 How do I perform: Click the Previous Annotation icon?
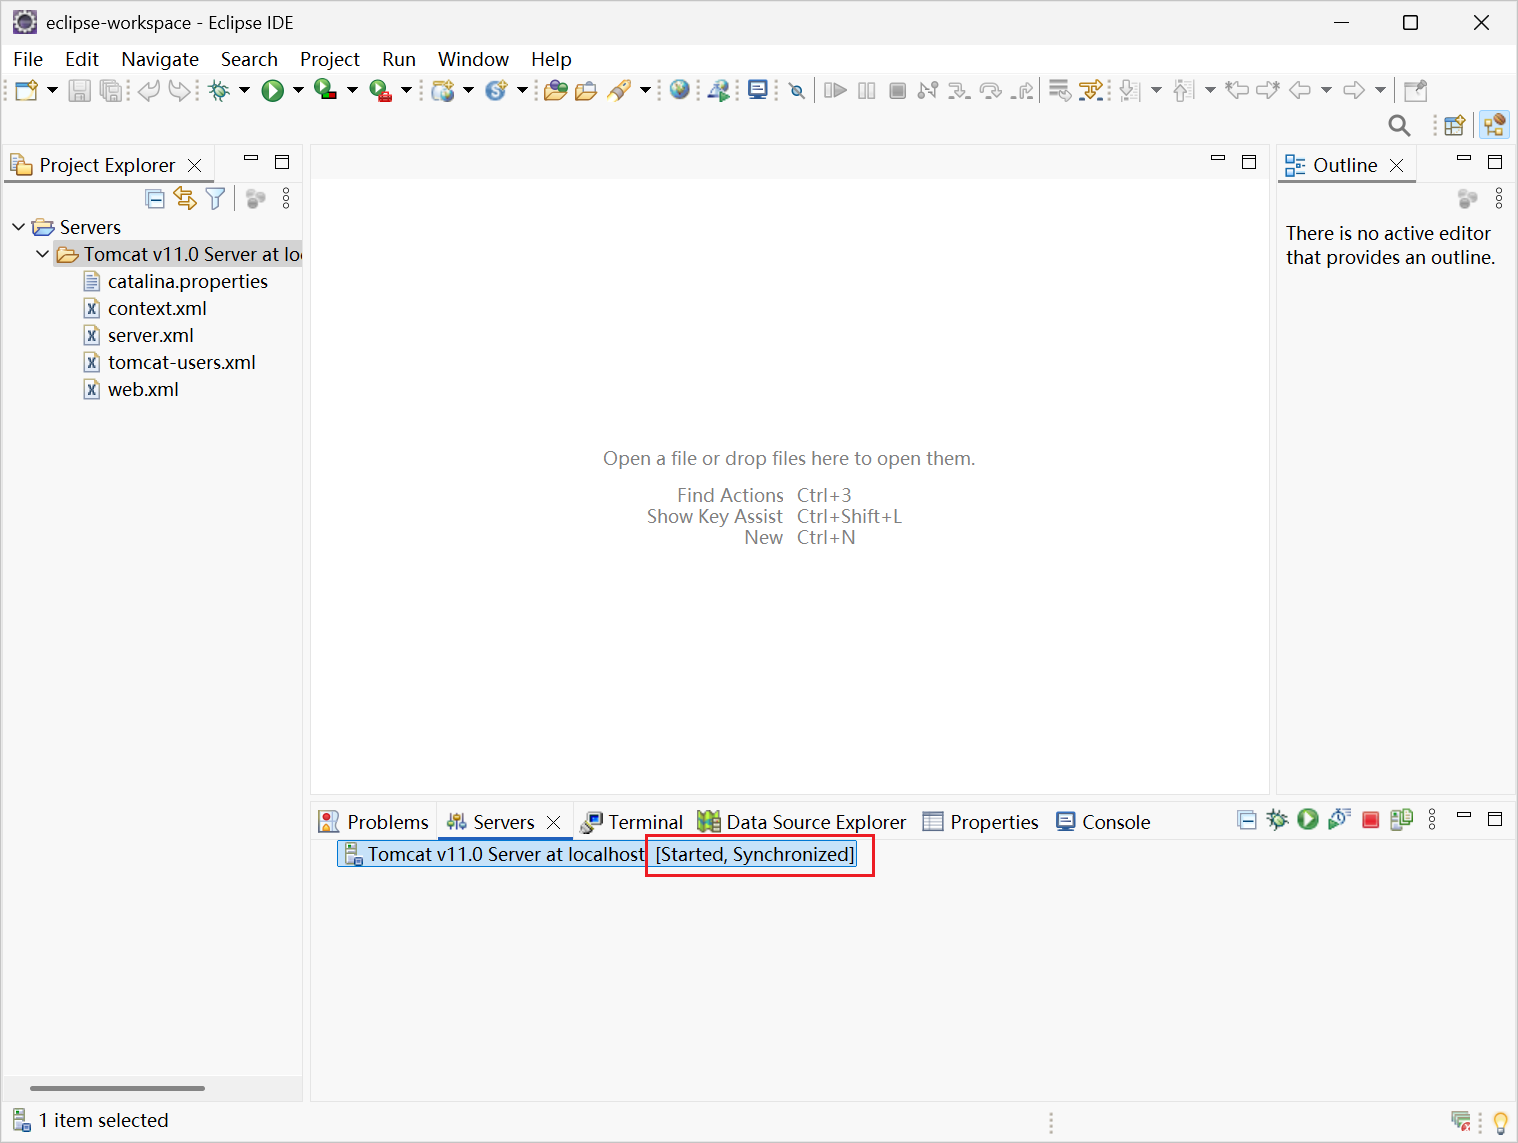pos(1183,91)
